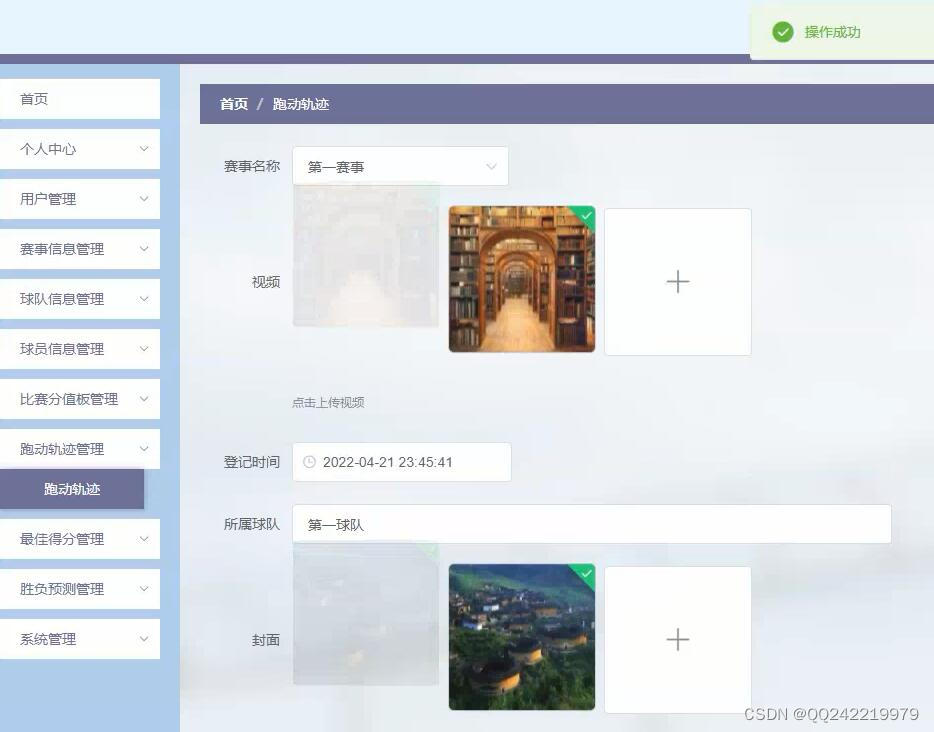Click the 操作成功 notification text

tap(832, 32)
